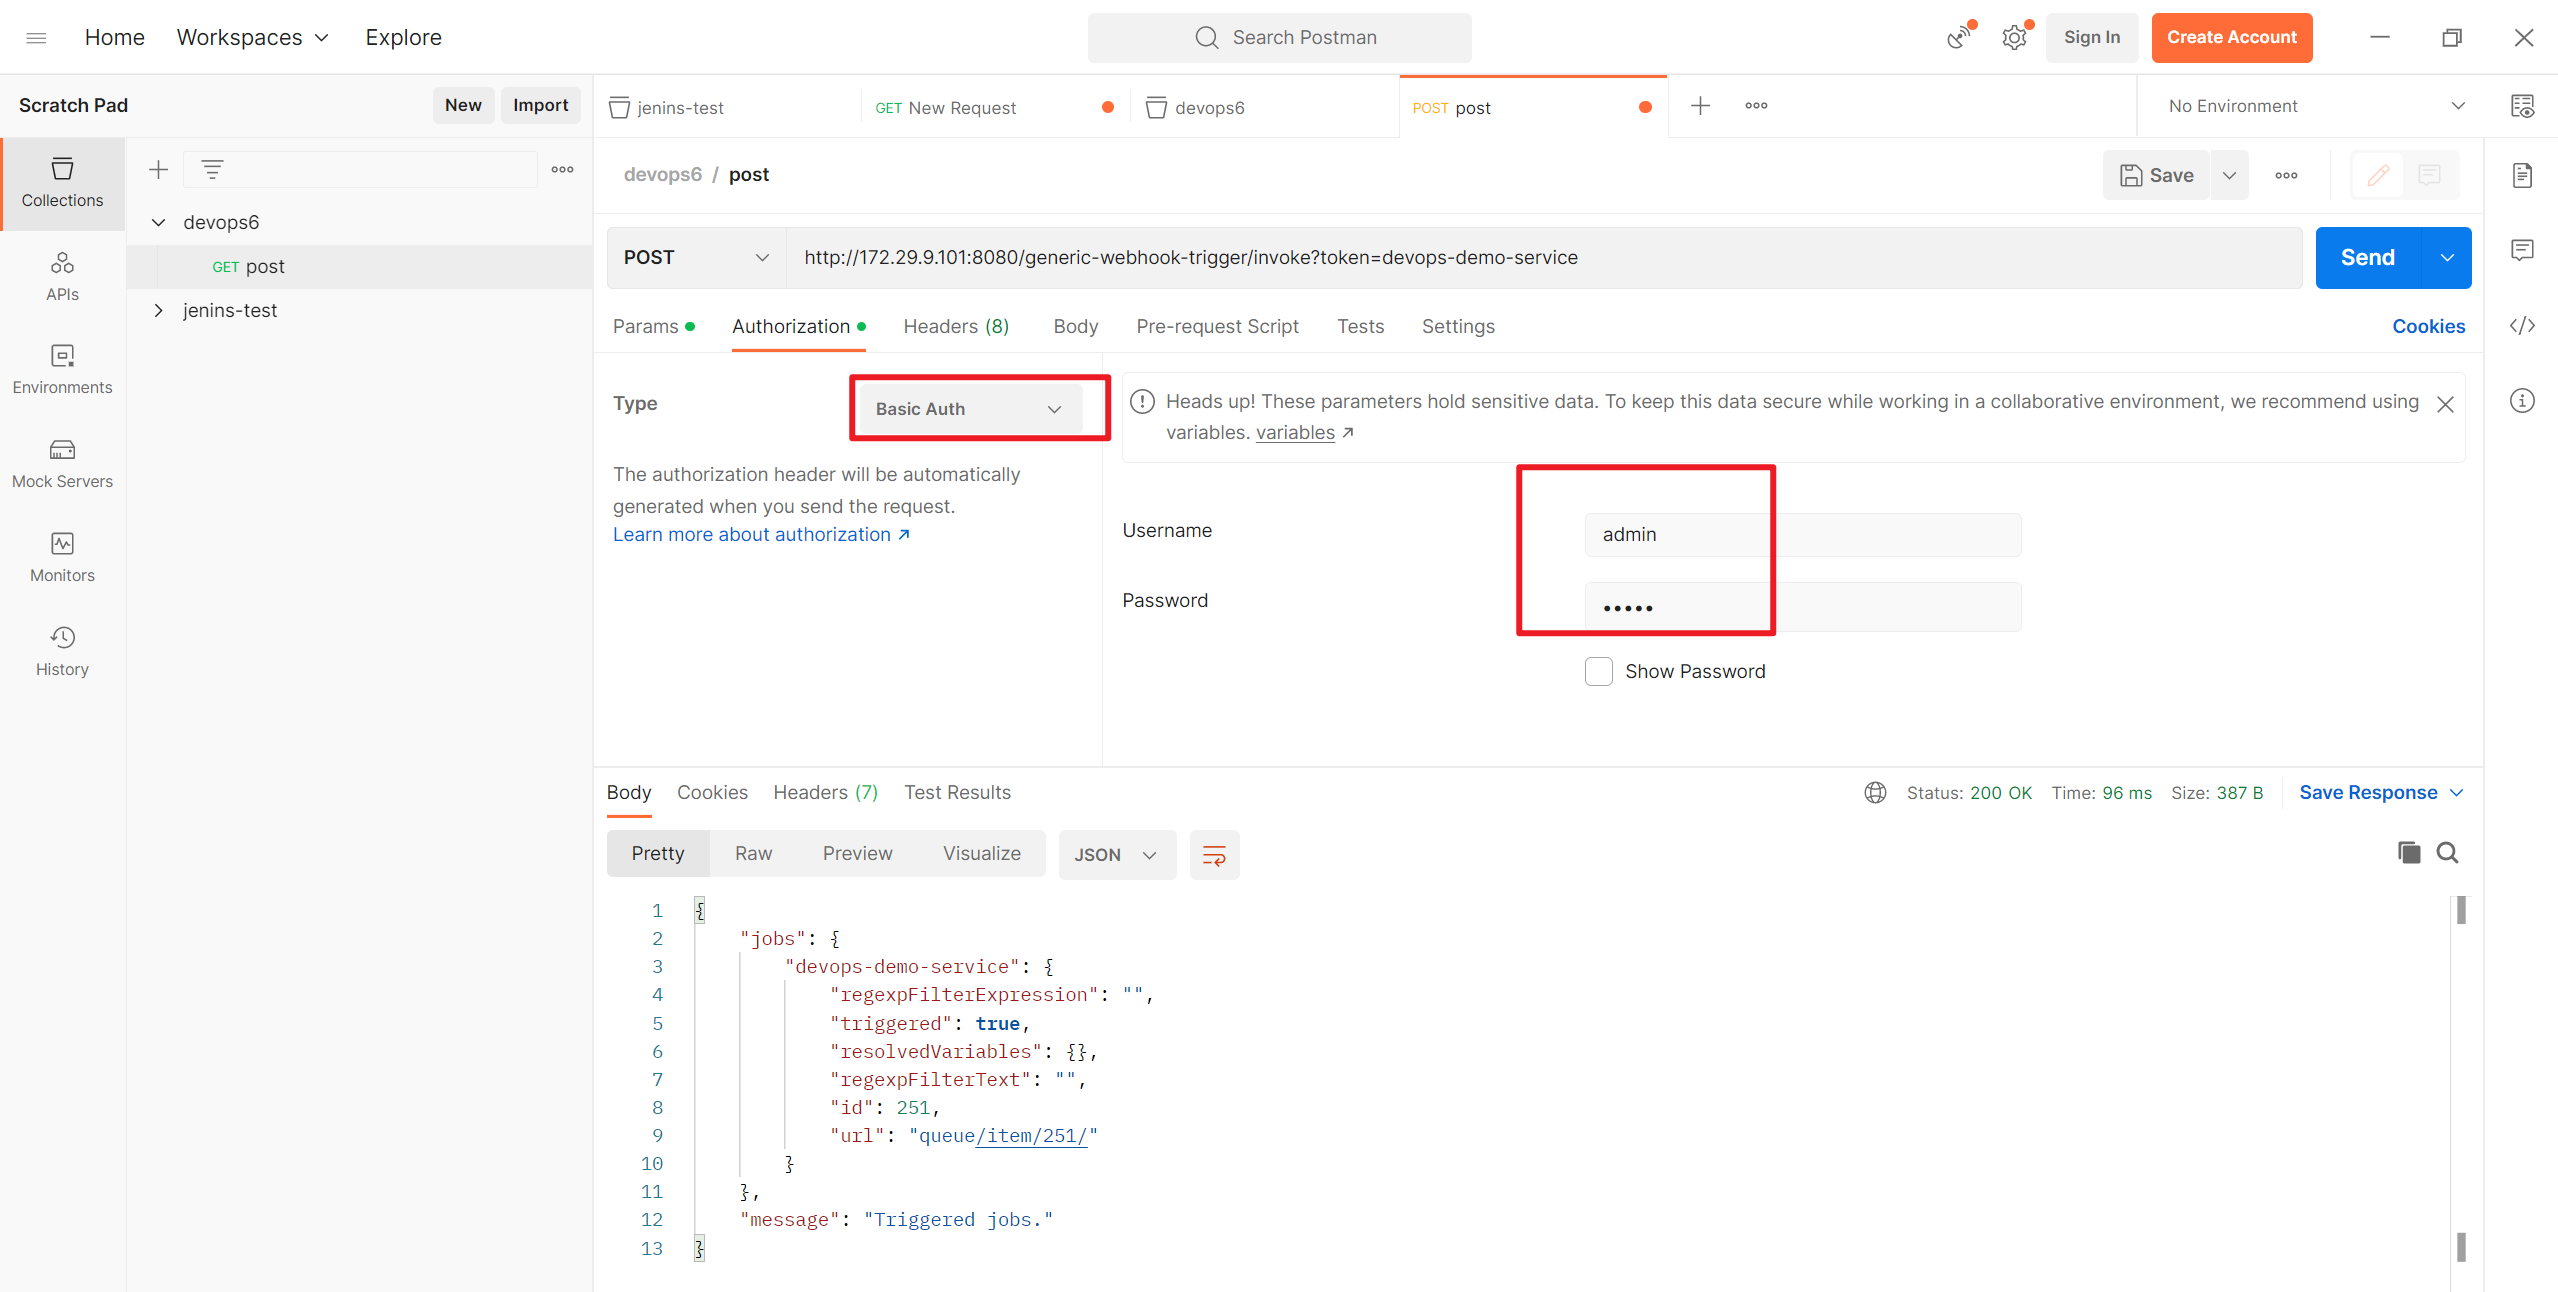Click the Username input field
2558x1292 pixels.
1802,535
